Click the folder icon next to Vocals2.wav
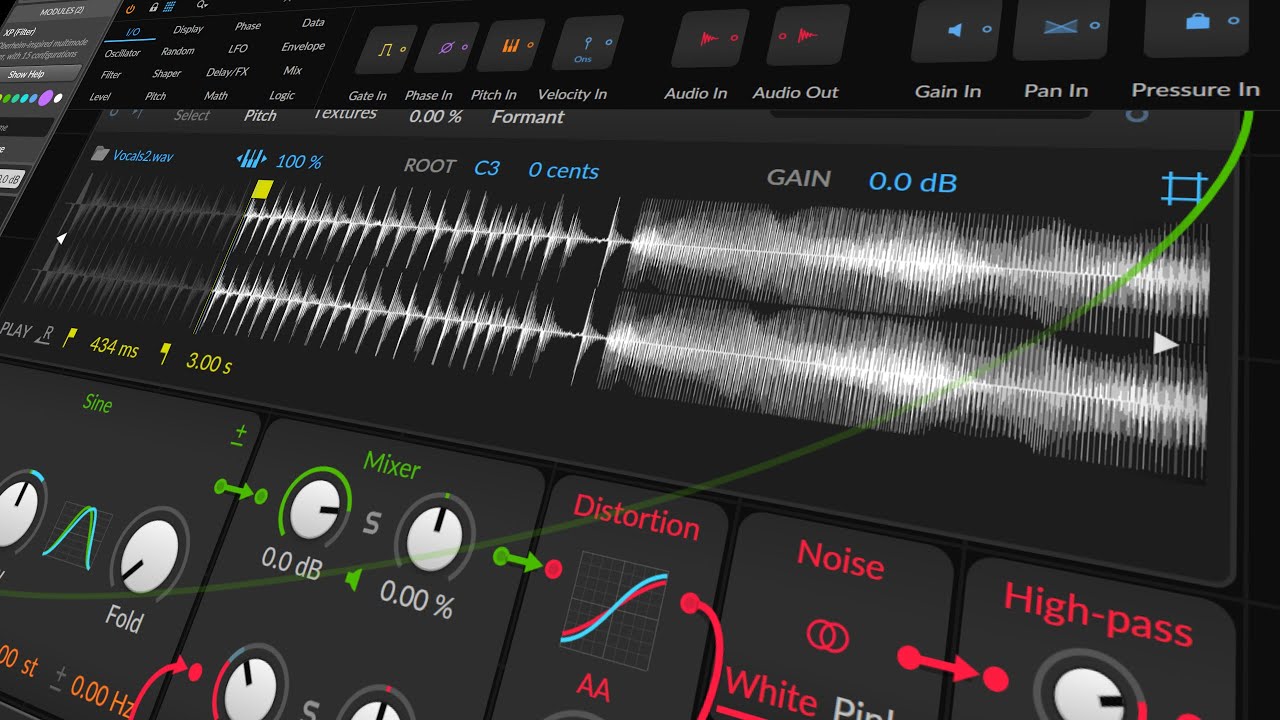This screenshot has height=720, width=1280. (99, 154)
